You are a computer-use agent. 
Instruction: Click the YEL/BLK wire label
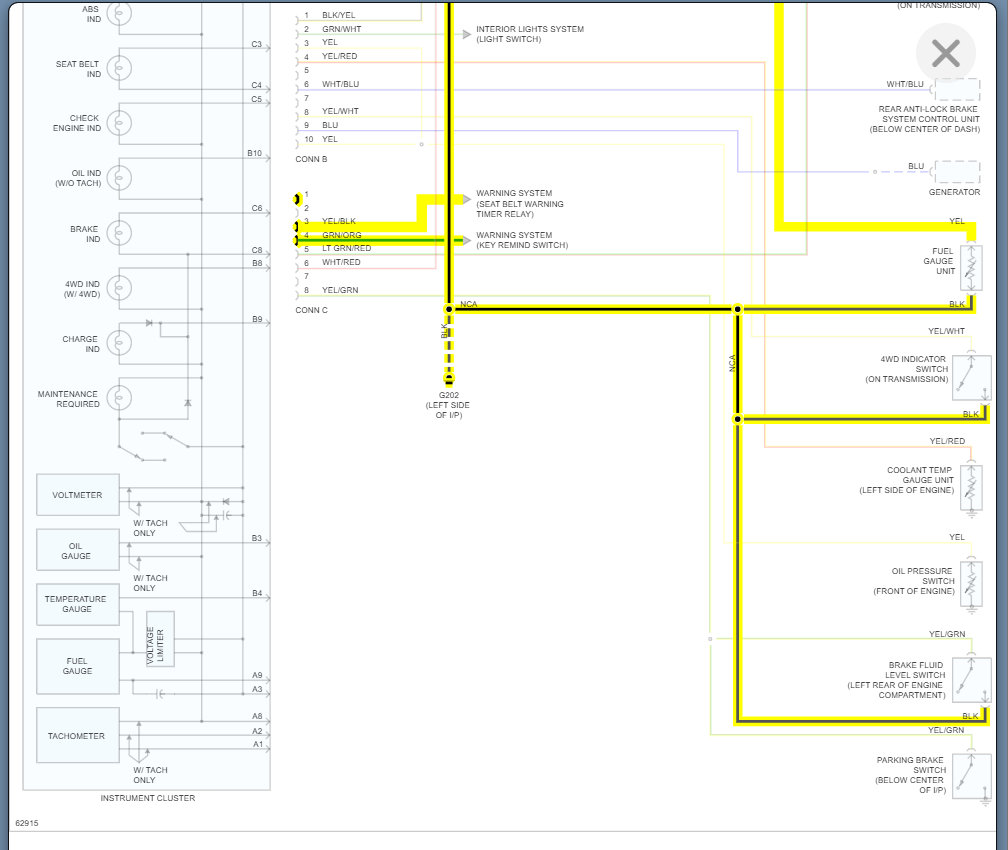tap(339, 221)
